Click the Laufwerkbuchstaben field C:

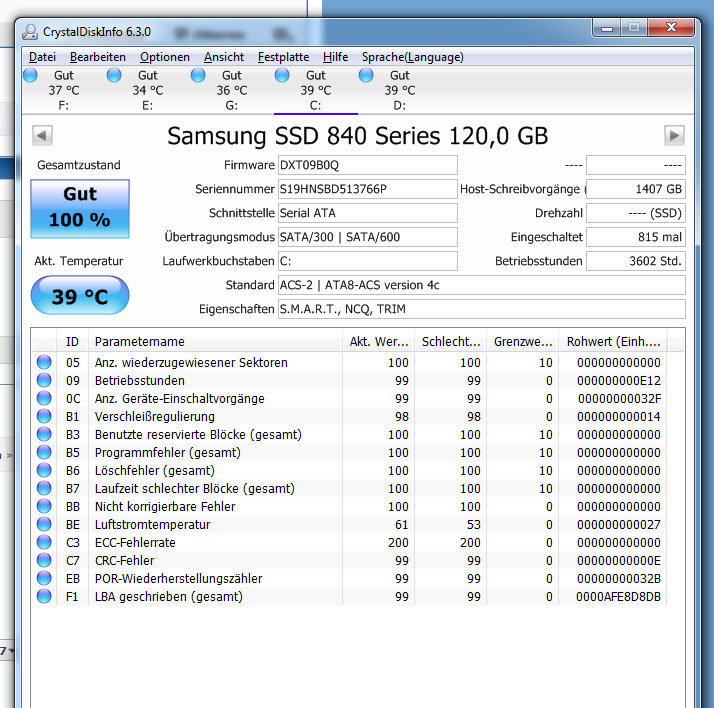coord(367,261)
